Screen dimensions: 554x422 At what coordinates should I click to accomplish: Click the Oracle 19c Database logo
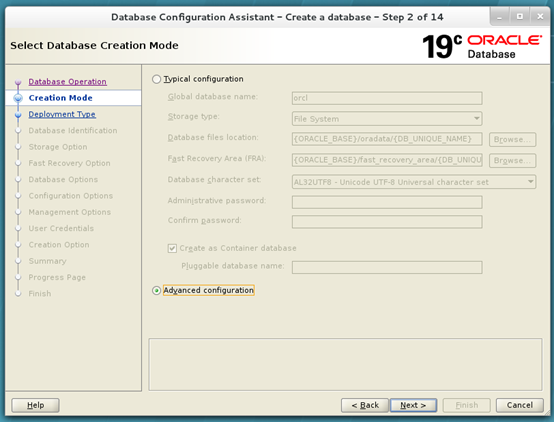coord(482,46)
